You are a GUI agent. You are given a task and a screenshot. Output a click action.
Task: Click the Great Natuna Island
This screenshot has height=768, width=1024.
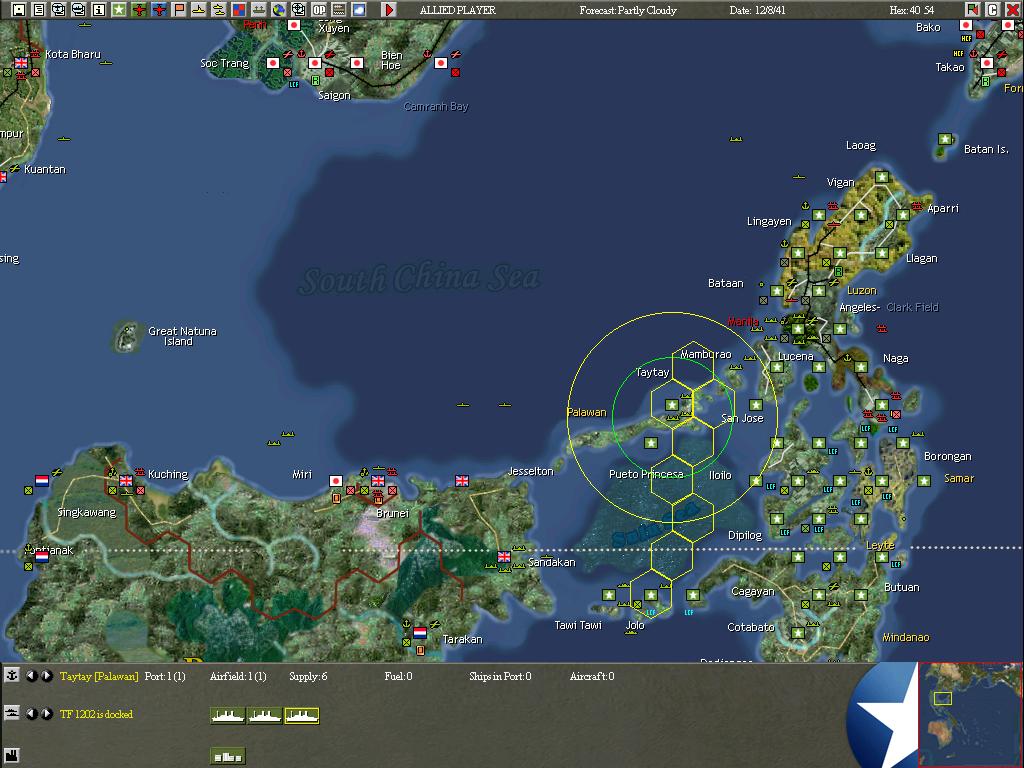(x=126, y=336)
